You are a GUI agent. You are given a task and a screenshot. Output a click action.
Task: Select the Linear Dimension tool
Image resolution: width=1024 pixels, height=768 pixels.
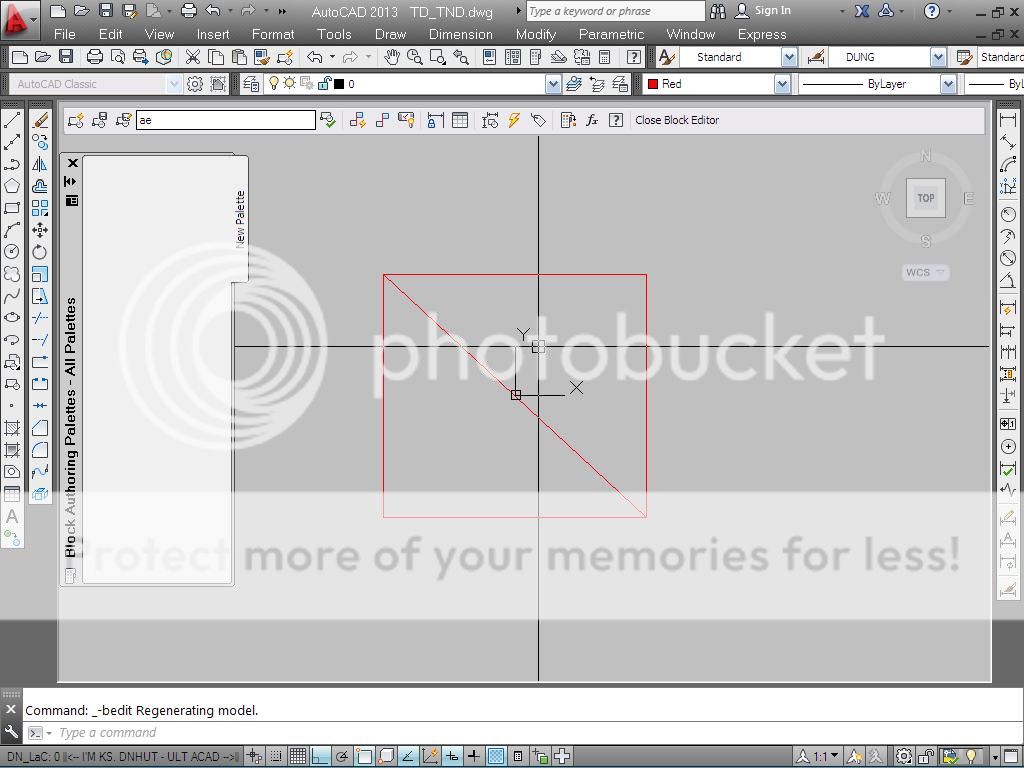point(1008,120)
